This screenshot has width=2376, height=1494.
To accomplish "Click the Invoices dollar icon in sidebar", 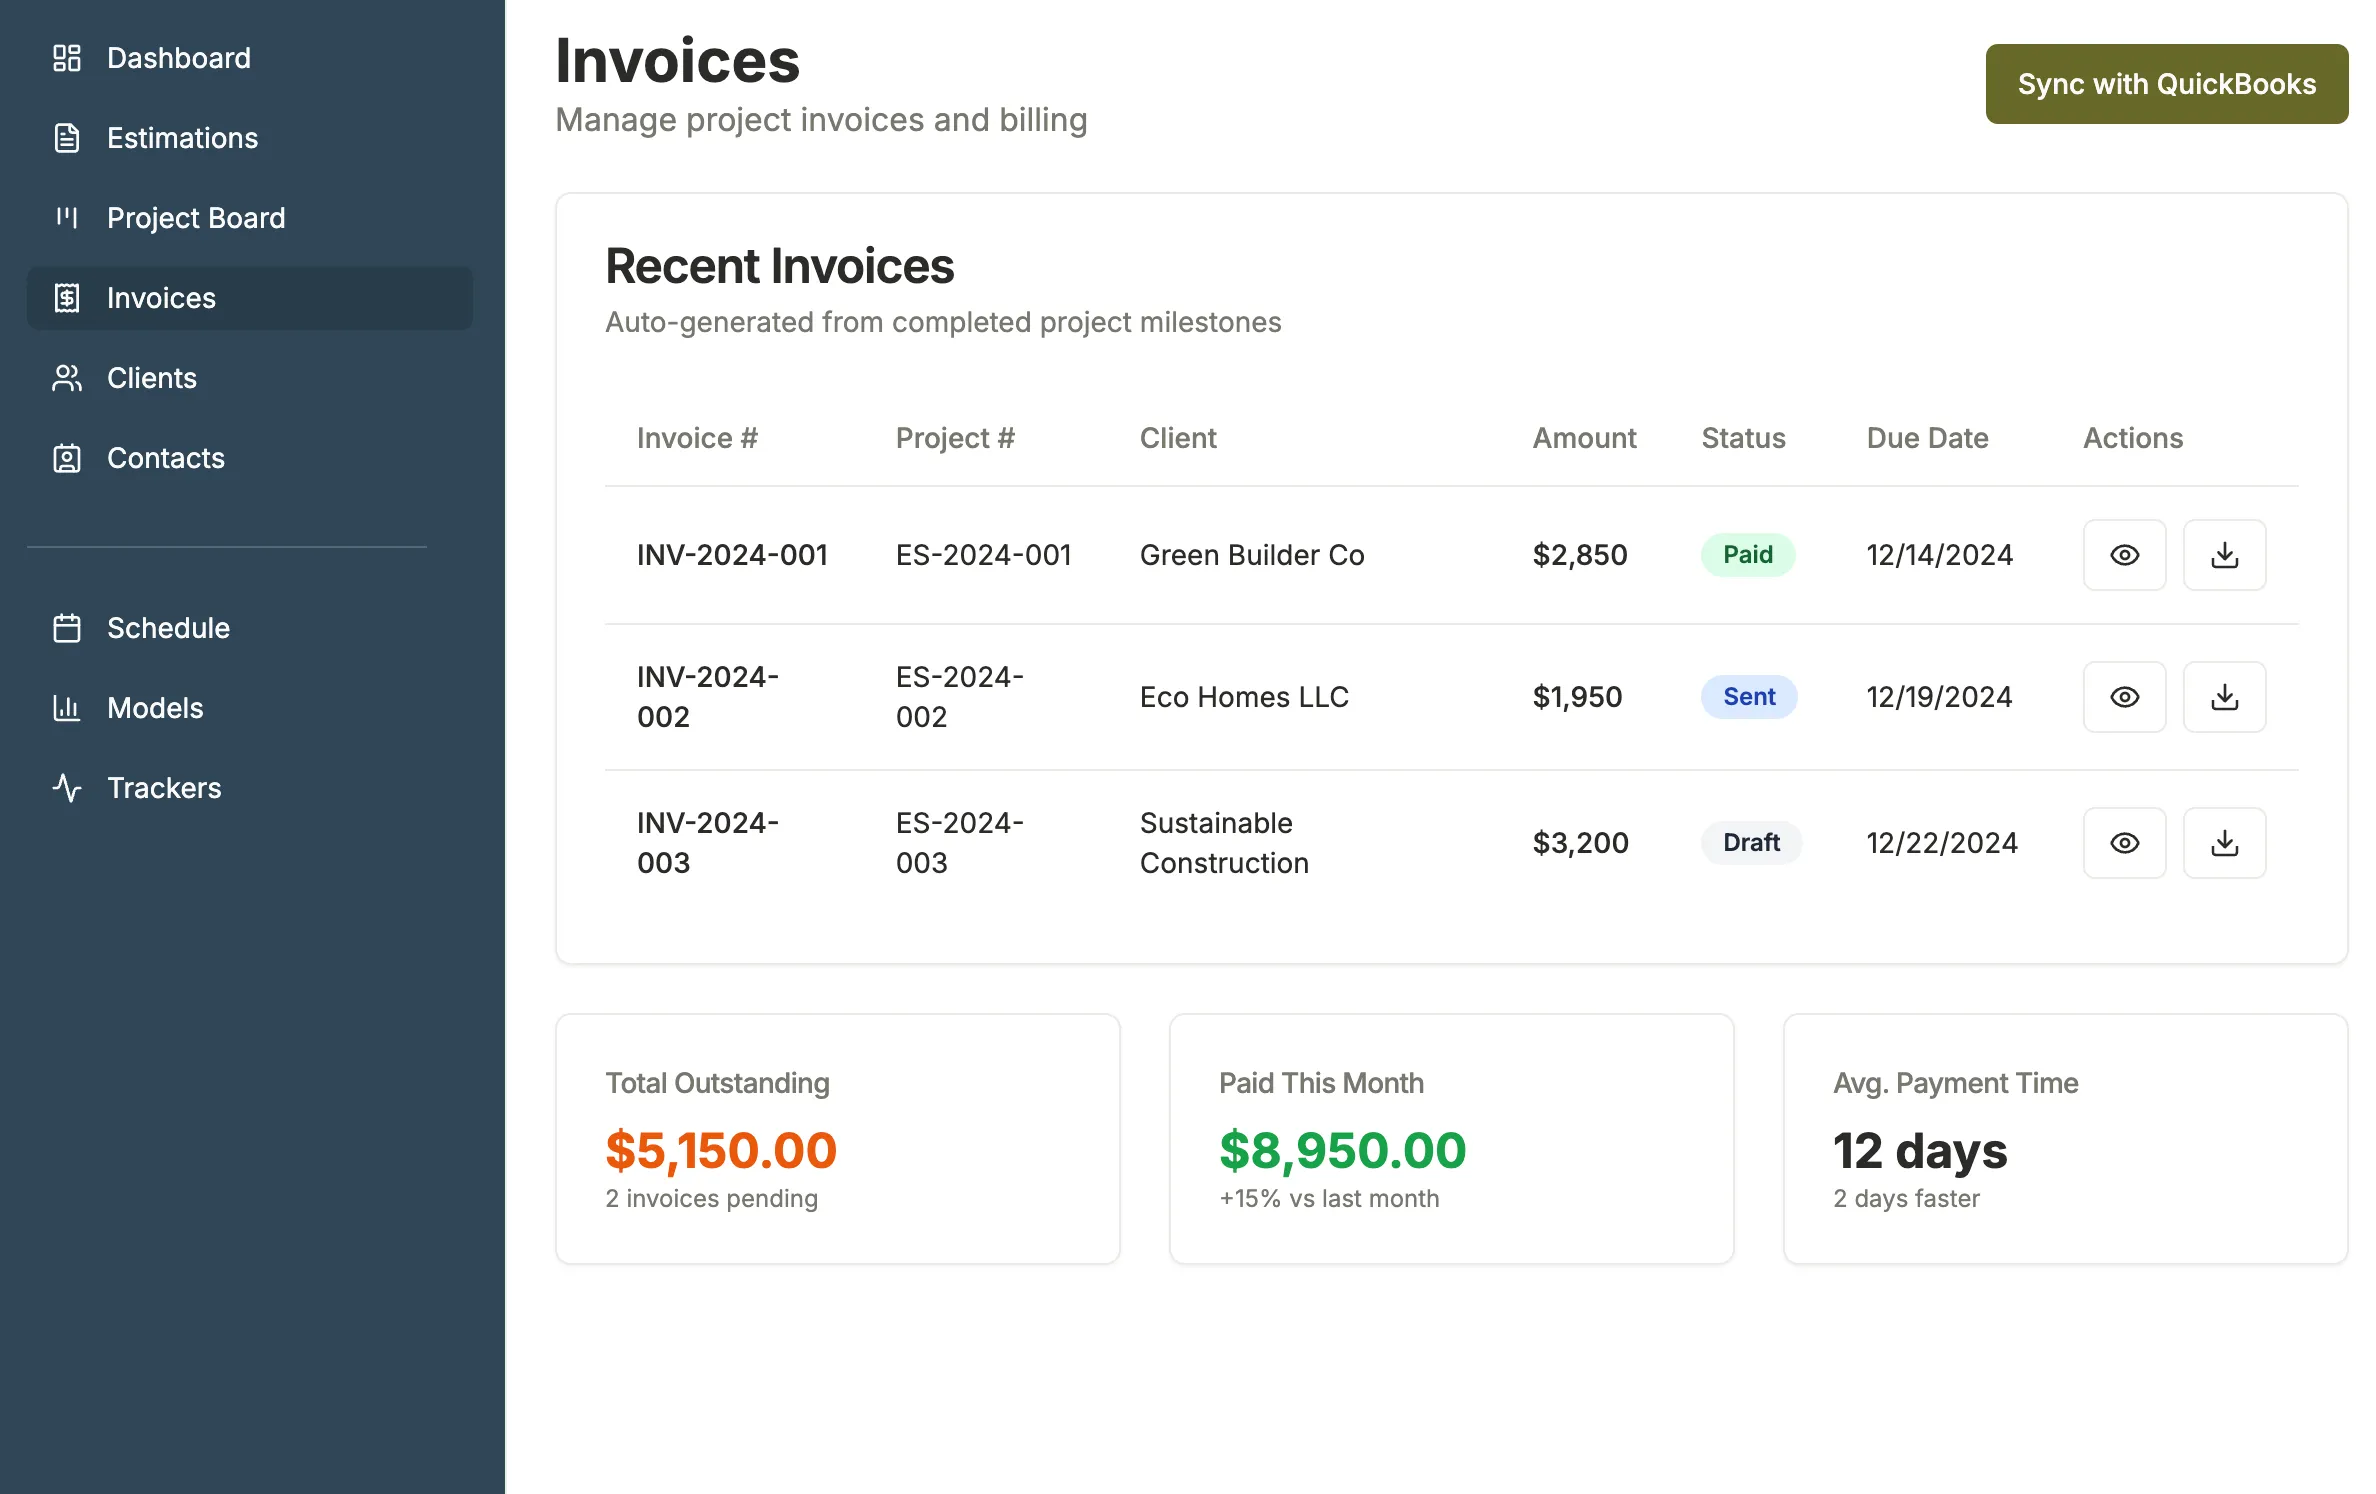I will pos(66,298).
